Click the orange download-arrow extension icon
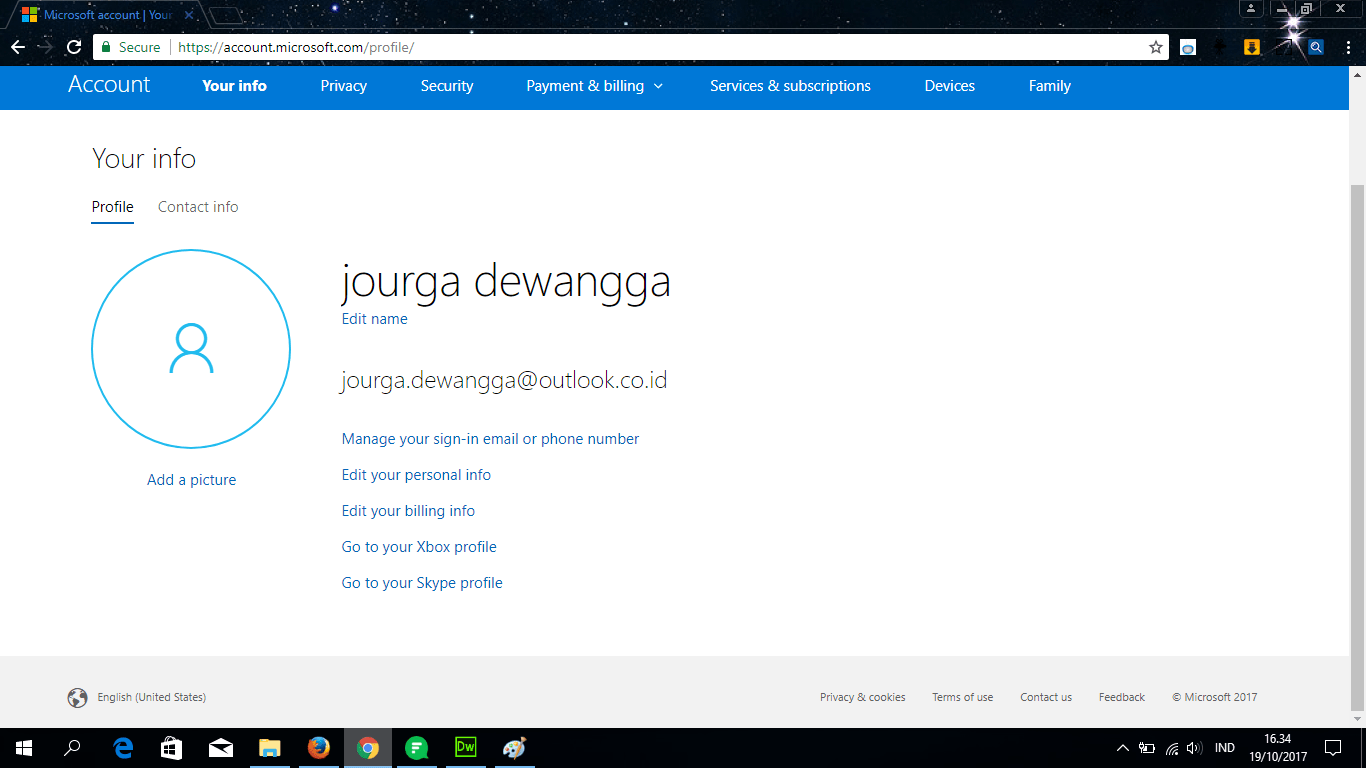This screenshot has width=1366, height=768. (x=1251, y=47)
